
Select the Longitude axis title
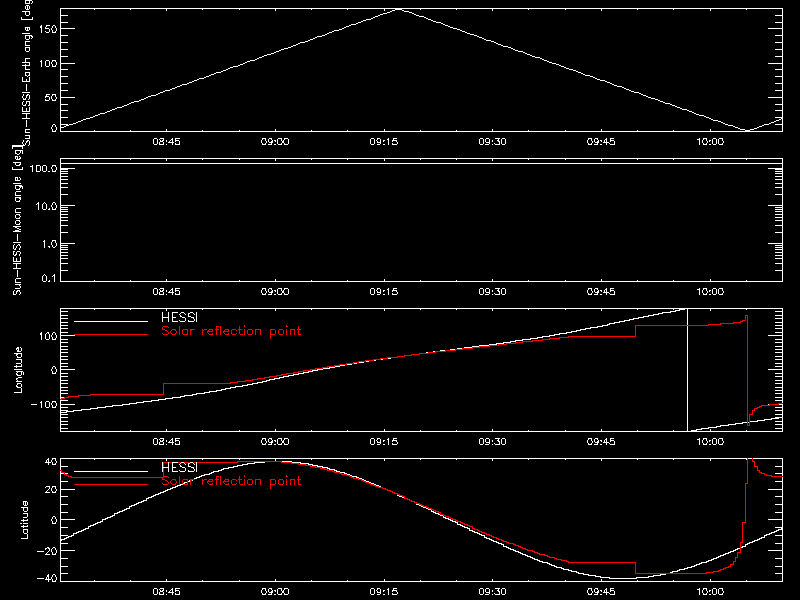[x=18, y=370]
